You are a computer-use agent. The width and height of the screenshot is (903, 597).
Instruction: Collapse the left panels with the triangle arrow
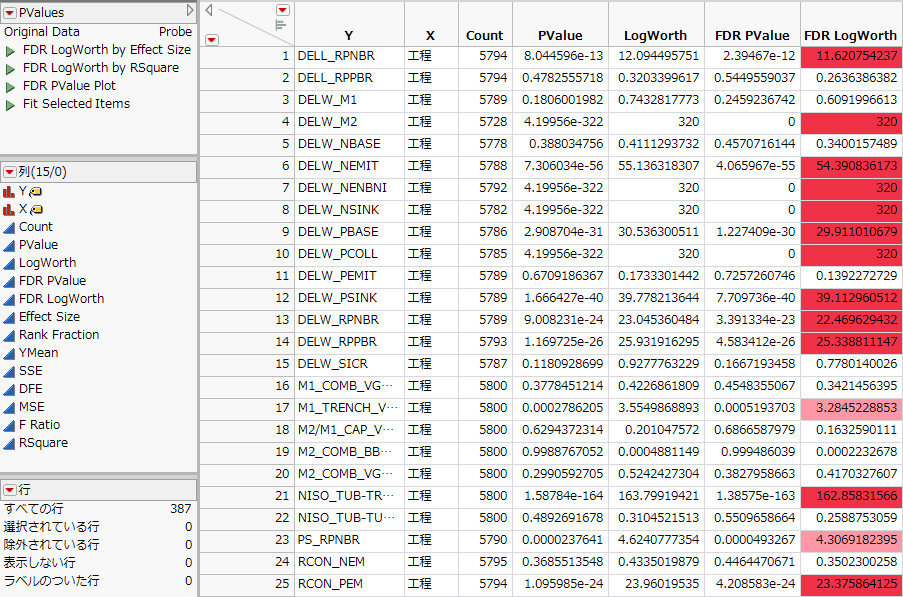point(209,10)
